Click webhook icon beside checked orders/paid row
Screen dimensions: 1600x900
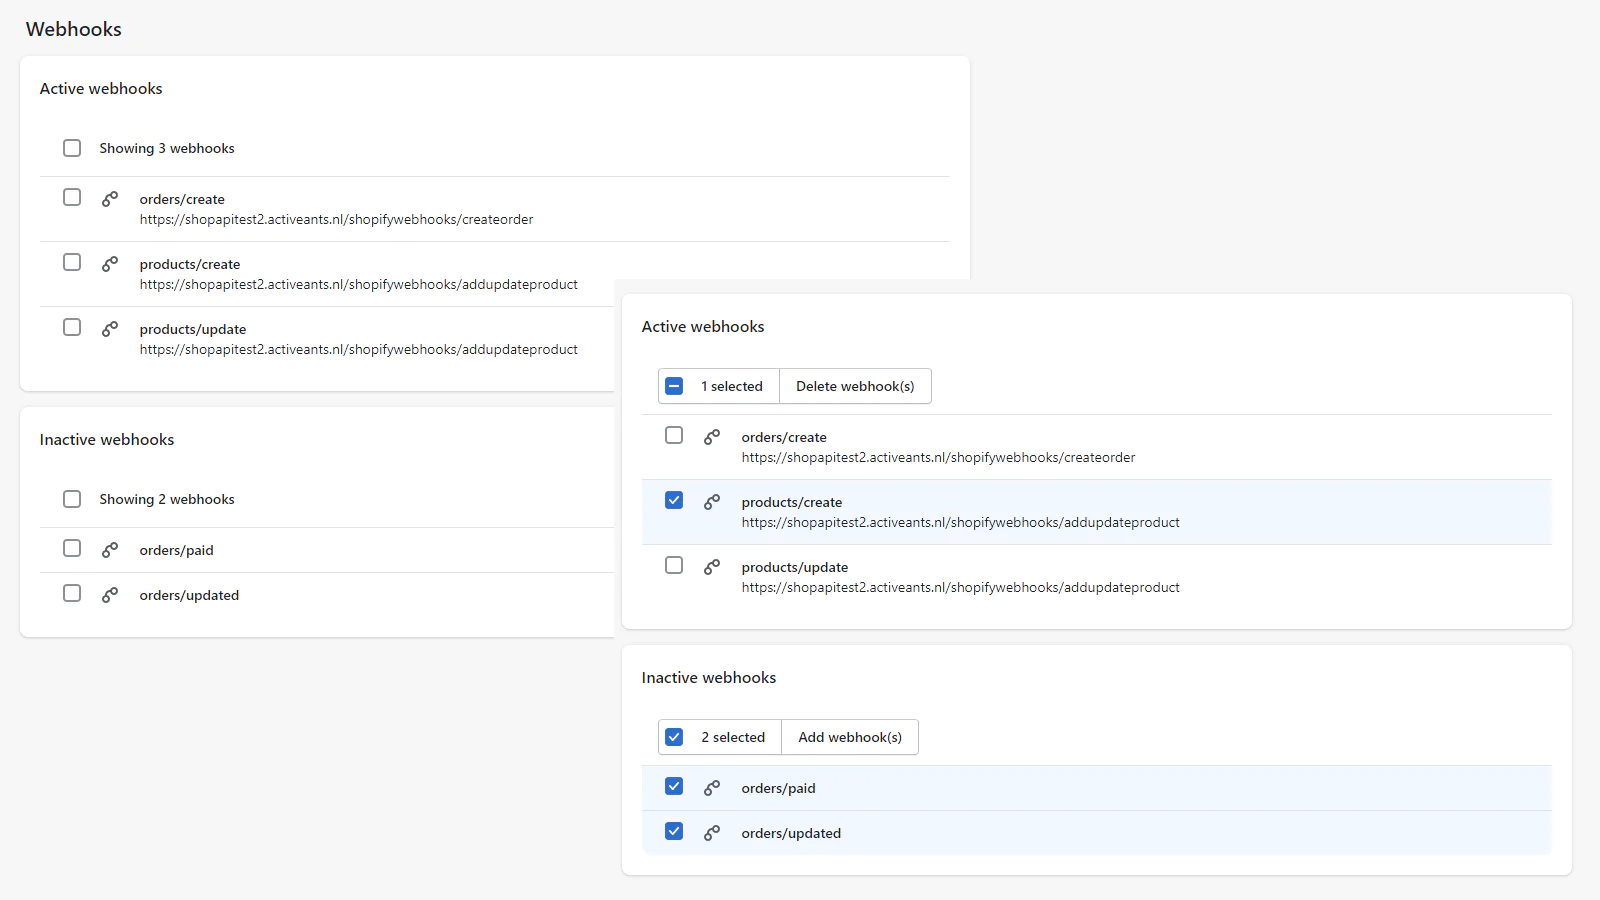(x=712, y=788)
